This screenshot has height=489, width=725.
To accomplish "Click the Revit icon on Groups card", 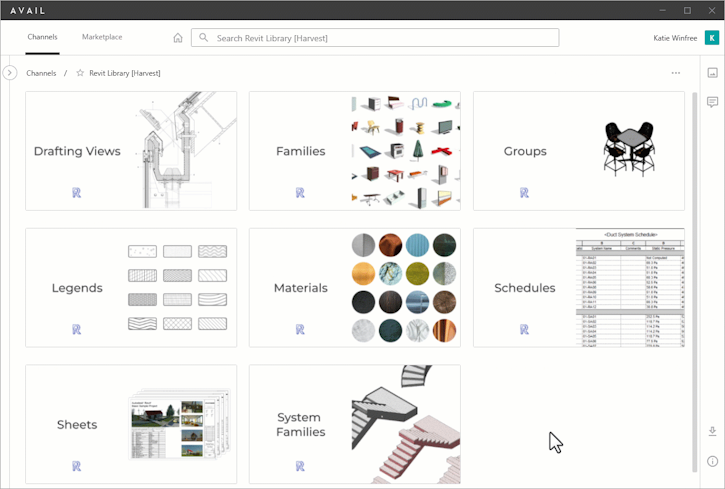I will point(524,193).
